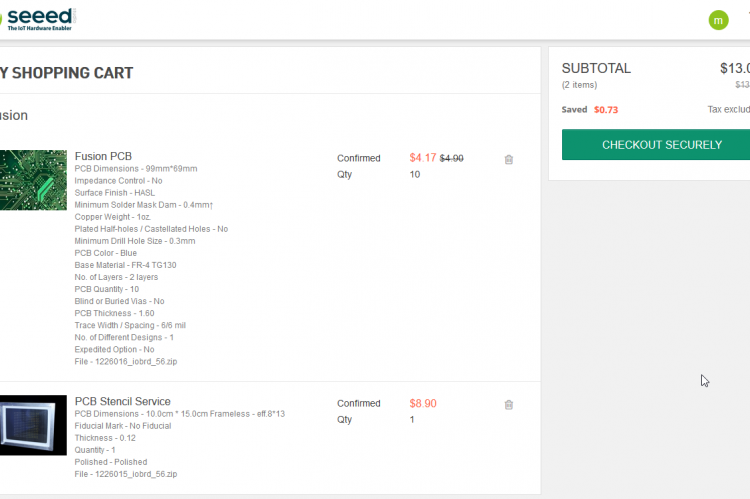
Task: Click Expedited Option - No line
Action: pyautogui.click(x=114, y=350)
